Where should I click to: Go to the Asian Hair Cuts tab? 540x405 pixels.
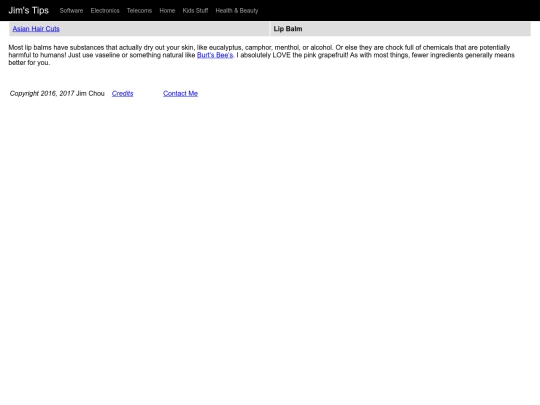36,29
